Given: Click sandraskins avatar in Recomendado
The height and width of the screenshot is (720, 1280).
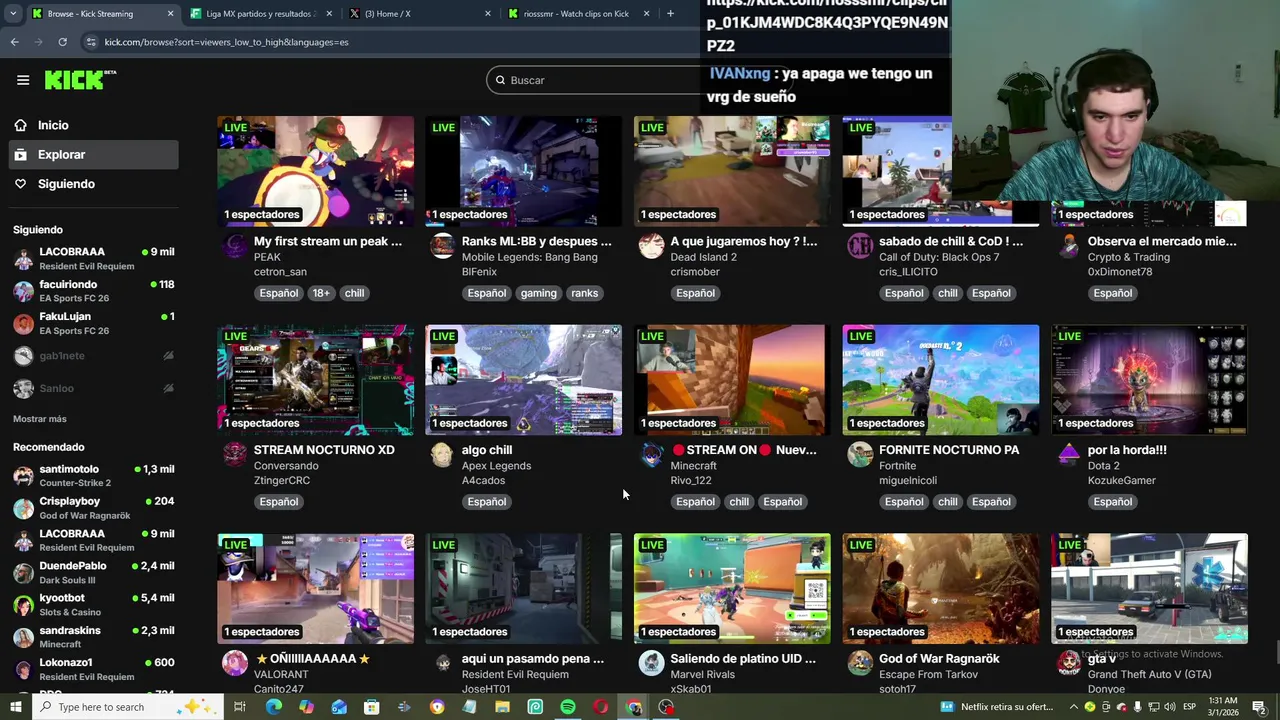Looking at the screenshot, I should pyautogui.click(x=23, y=638).
